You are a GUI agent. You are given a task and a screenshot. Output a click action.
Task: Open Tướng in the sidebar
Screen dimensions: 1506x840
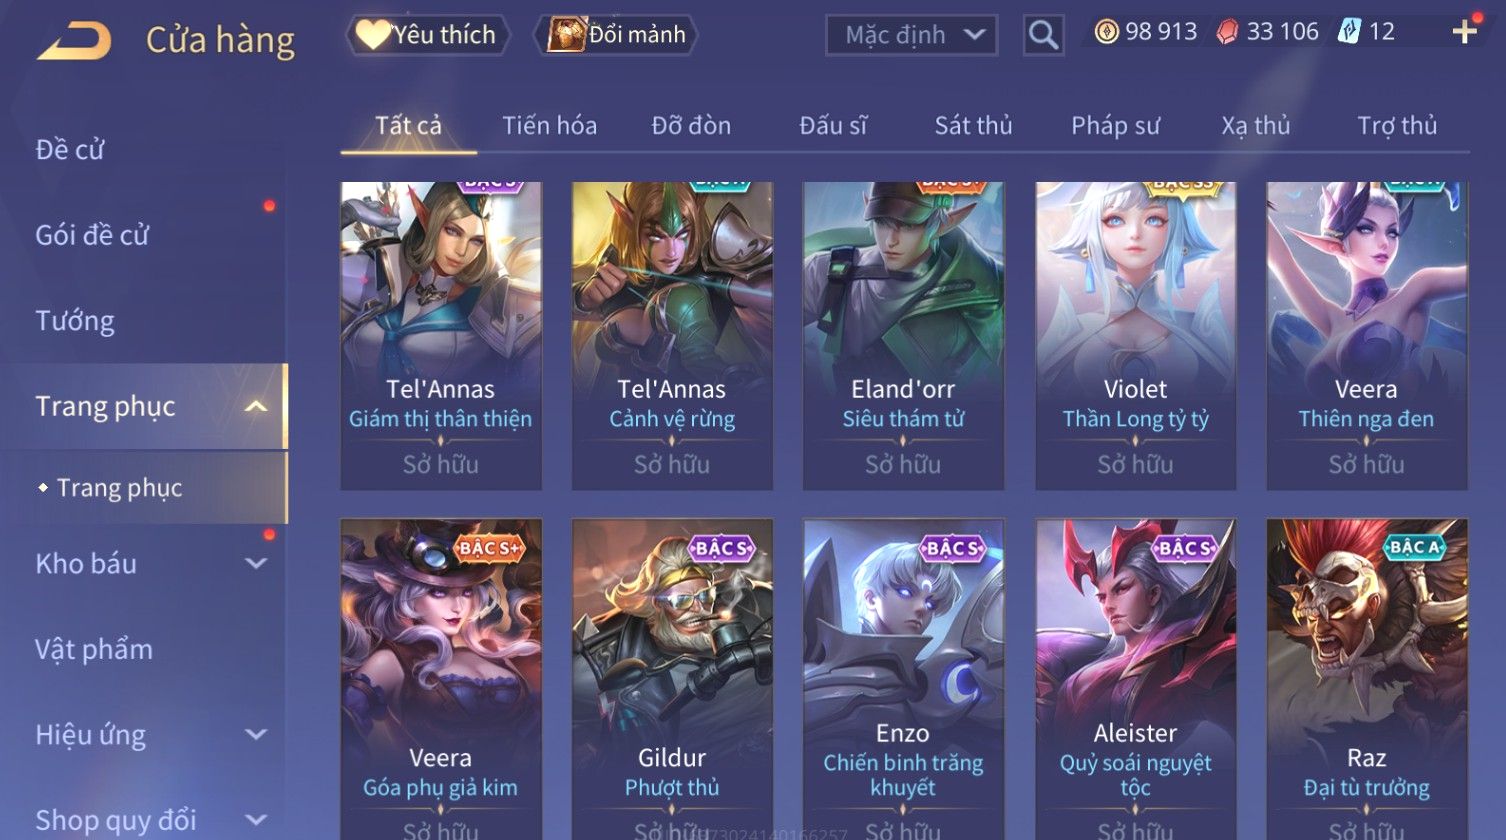75,321
